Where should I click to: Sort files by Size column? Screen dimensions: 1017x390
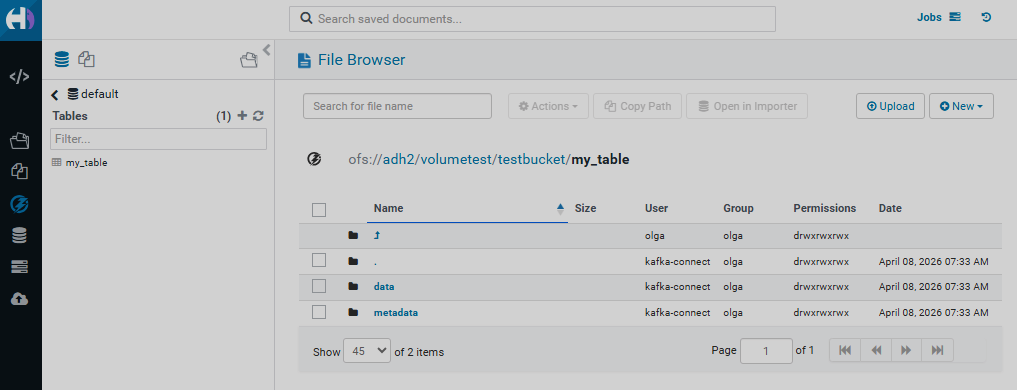[585, 208]
